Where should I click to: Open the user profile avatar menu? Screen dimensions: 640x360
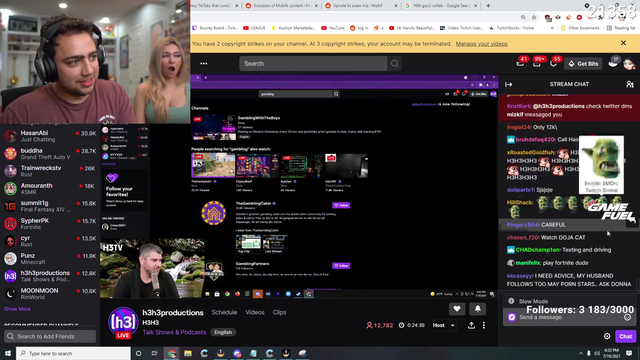tap(629, 64)
